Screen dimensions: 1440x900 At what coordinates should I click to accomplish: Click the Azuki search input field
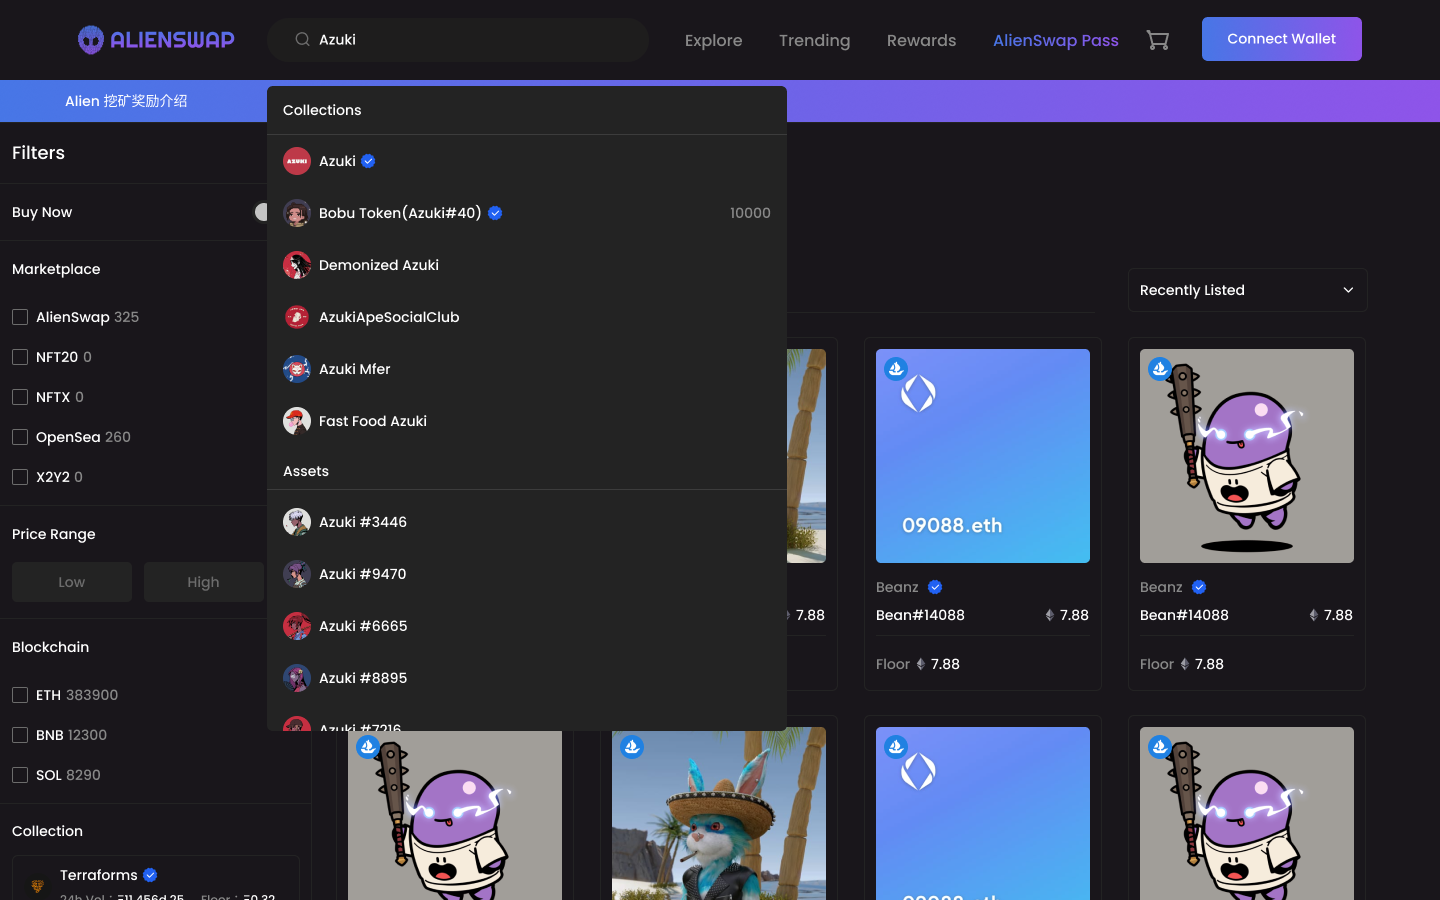(x=458, y=40)
